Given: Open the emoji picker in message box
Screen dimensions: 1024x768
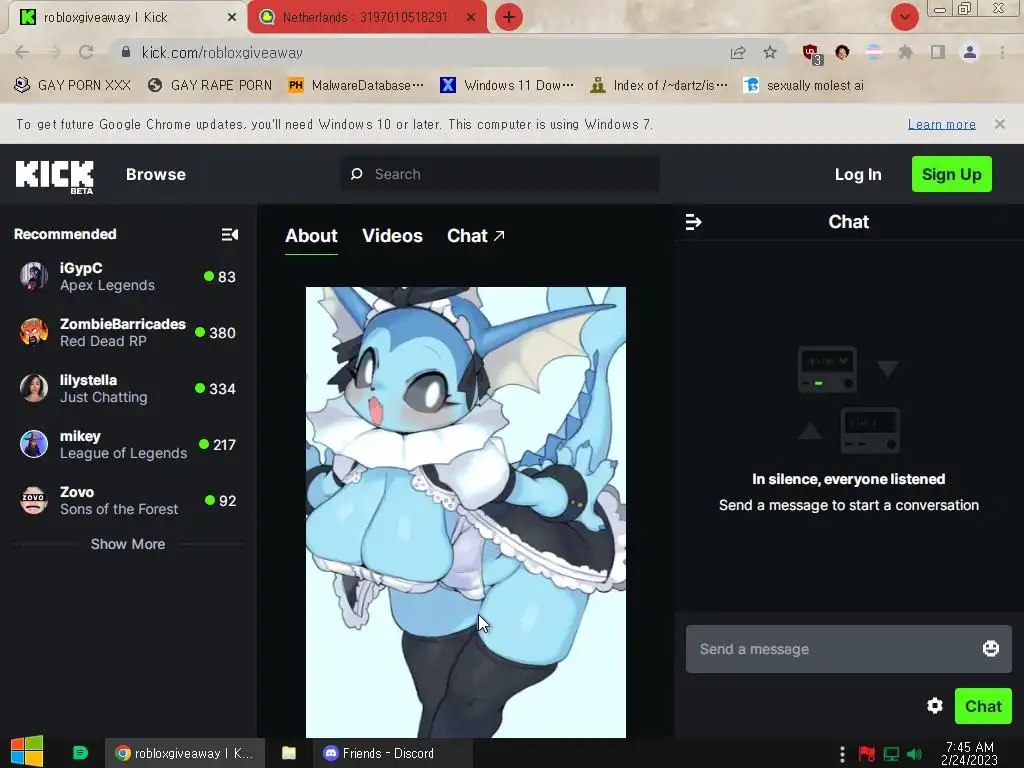Looking at the screenshot, I should (x=991, y=648).
